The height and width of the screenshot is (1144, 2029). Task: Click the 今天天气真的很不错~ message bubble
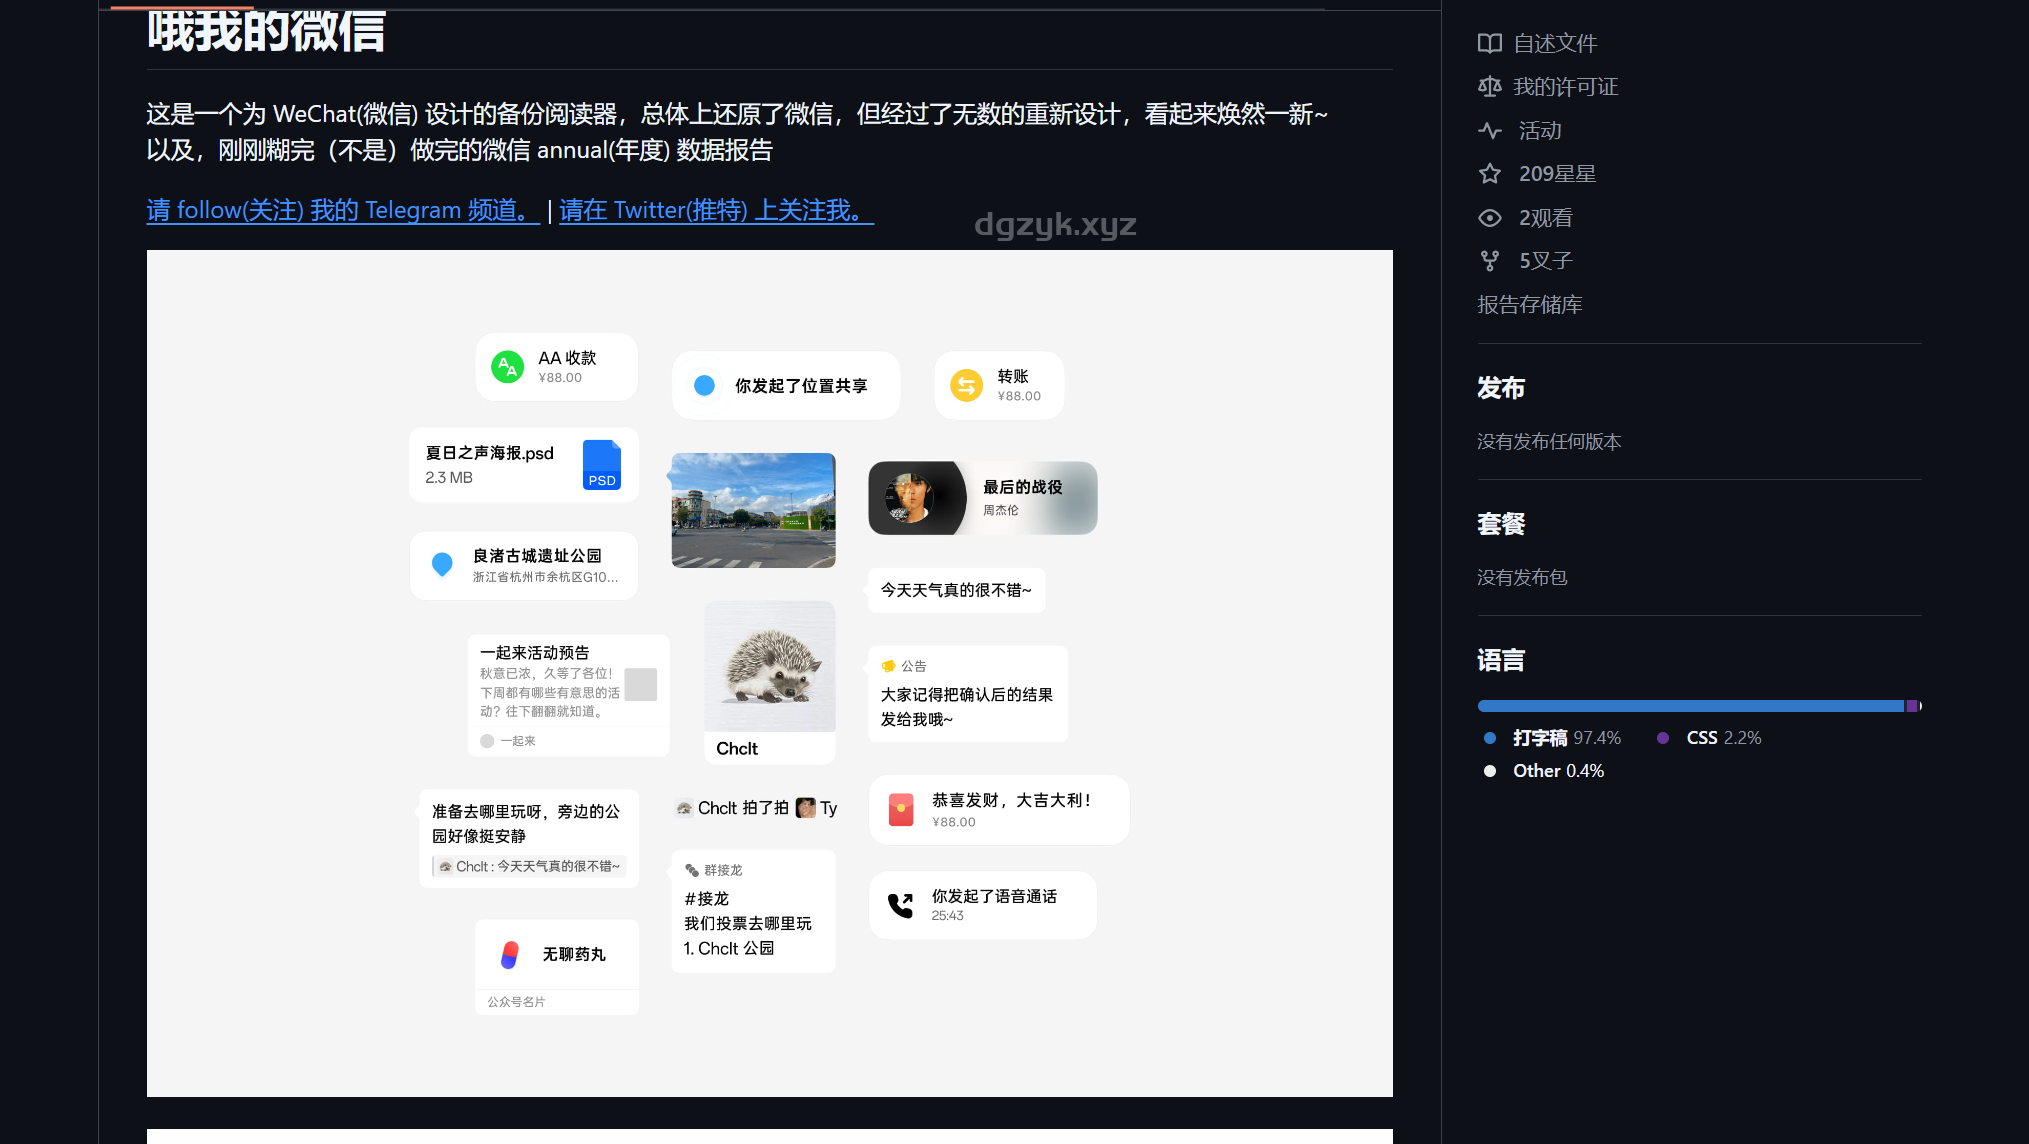click(x=956, y=590)
